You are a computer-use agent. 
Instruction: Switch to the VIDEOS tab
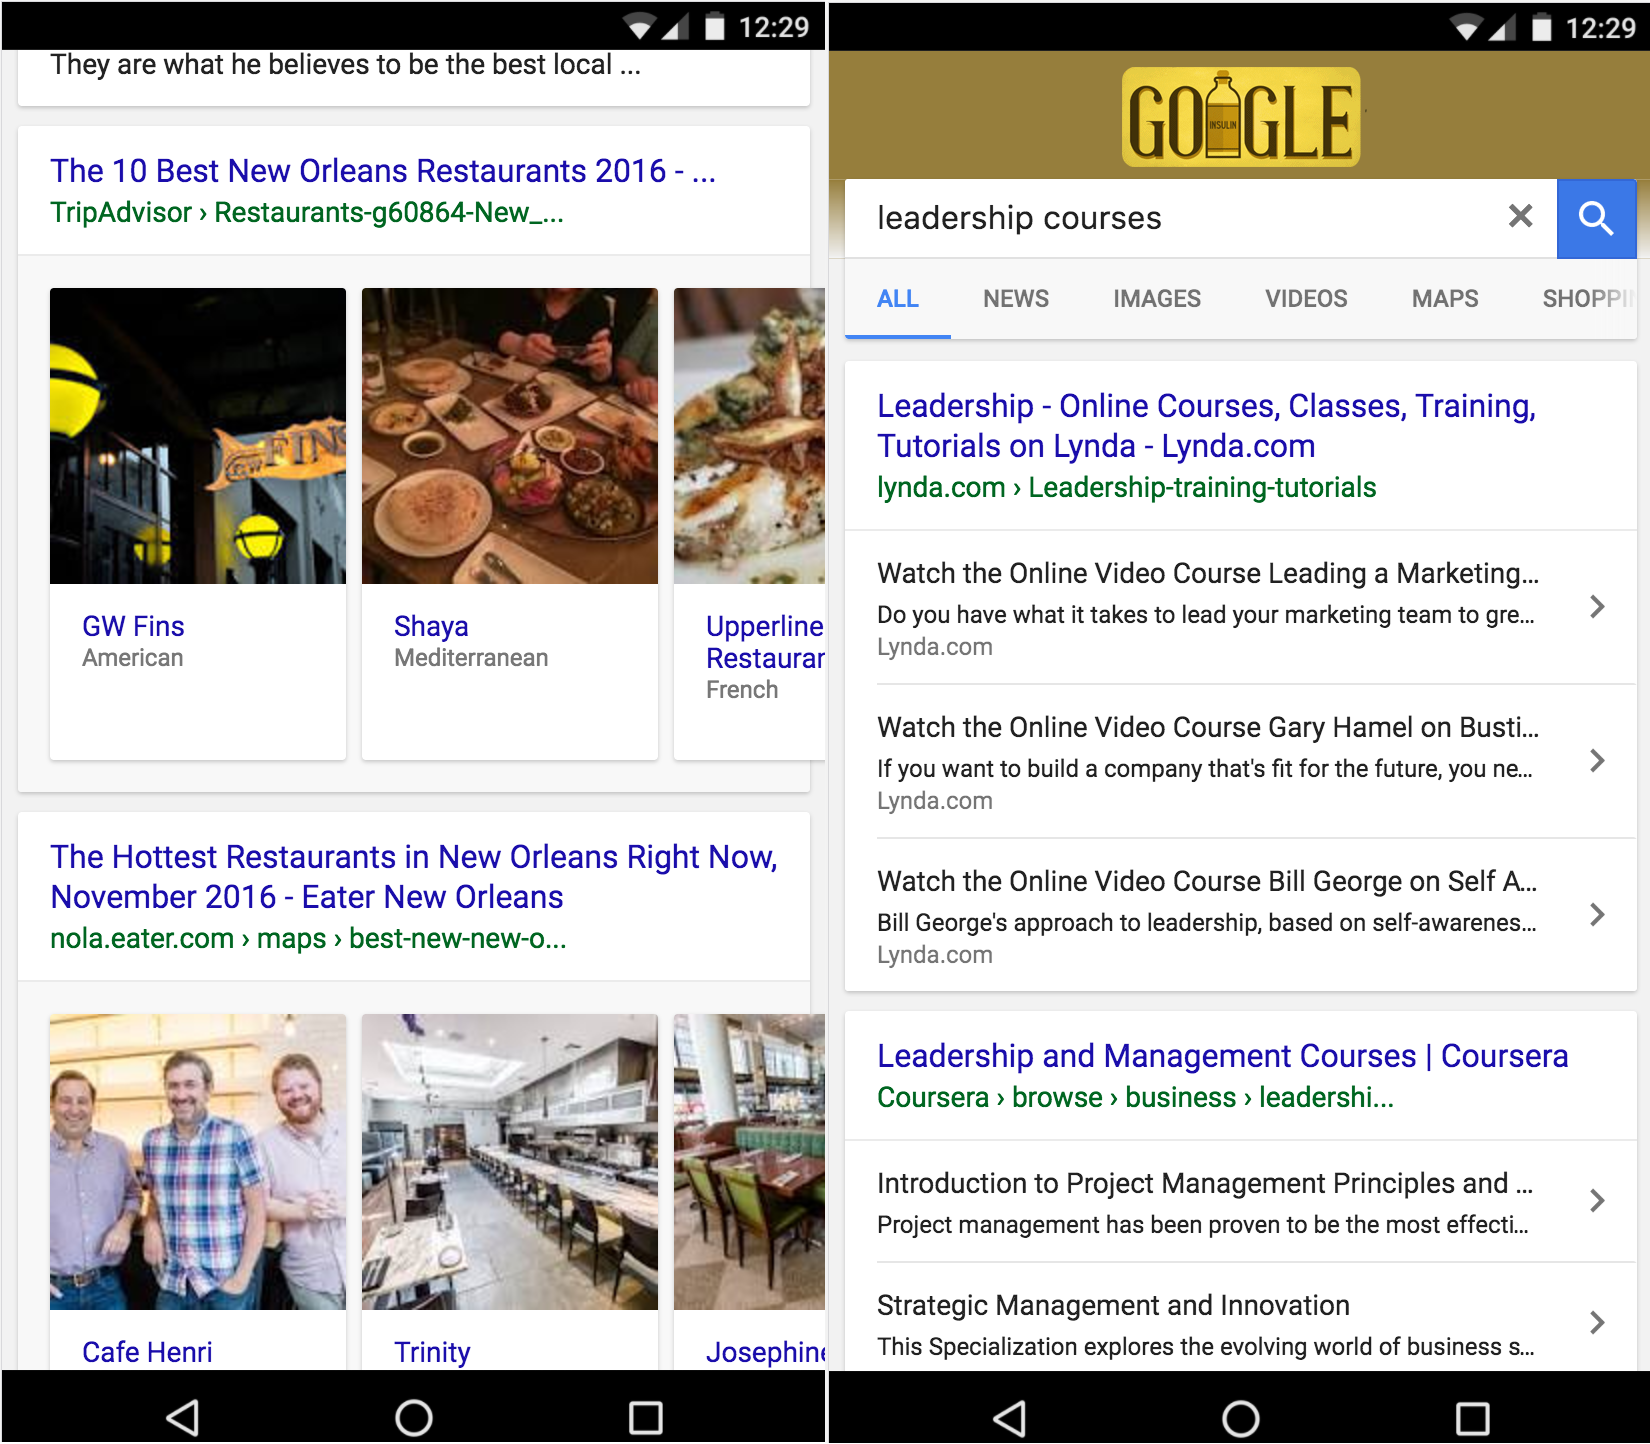tap(1306, 299)
